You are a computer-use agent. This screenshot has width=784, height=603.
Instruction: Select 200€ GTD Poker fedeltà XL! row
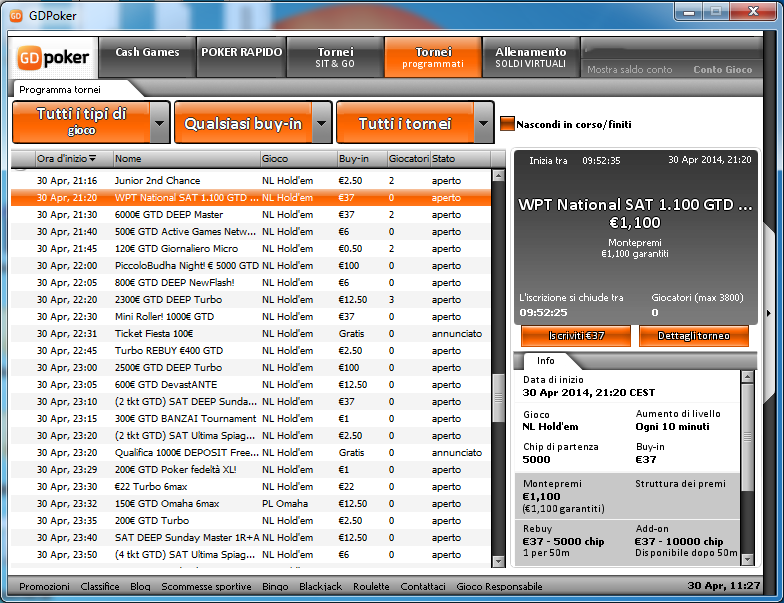(251, 470)
